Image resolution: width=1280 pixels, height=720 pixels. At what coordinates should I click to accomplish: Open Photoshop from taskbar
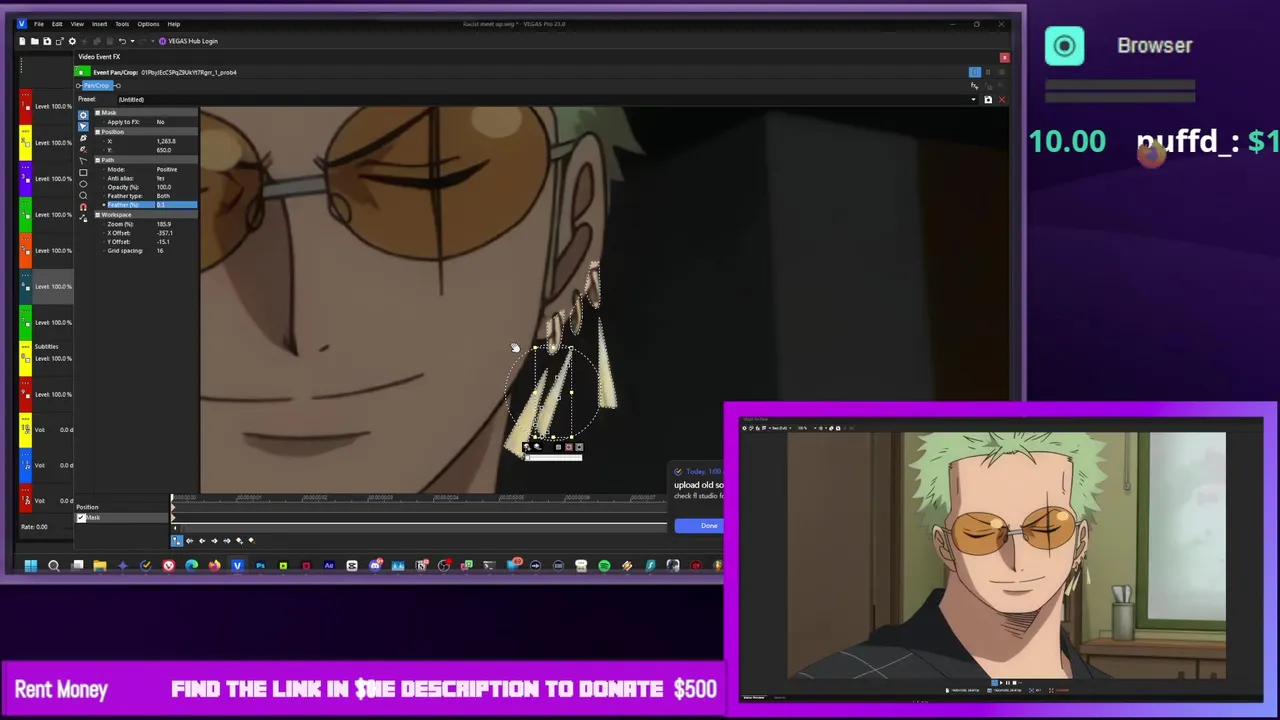tap(260, 565)
